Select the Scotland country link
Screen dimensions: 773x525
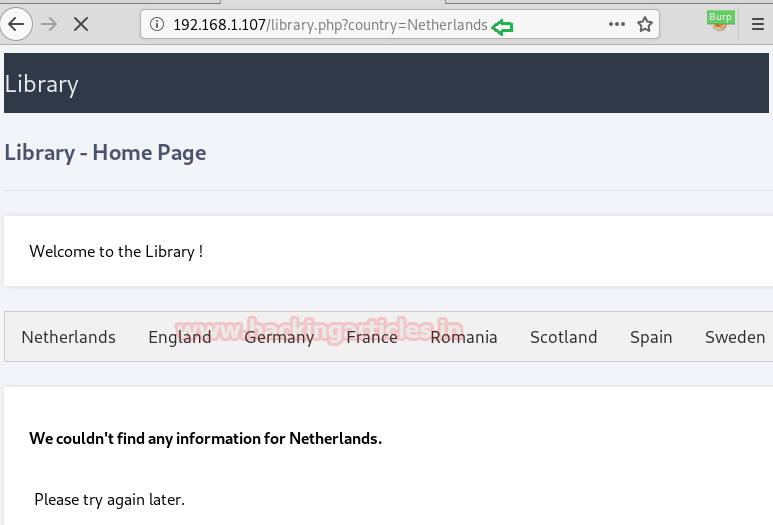coord(563,337)
